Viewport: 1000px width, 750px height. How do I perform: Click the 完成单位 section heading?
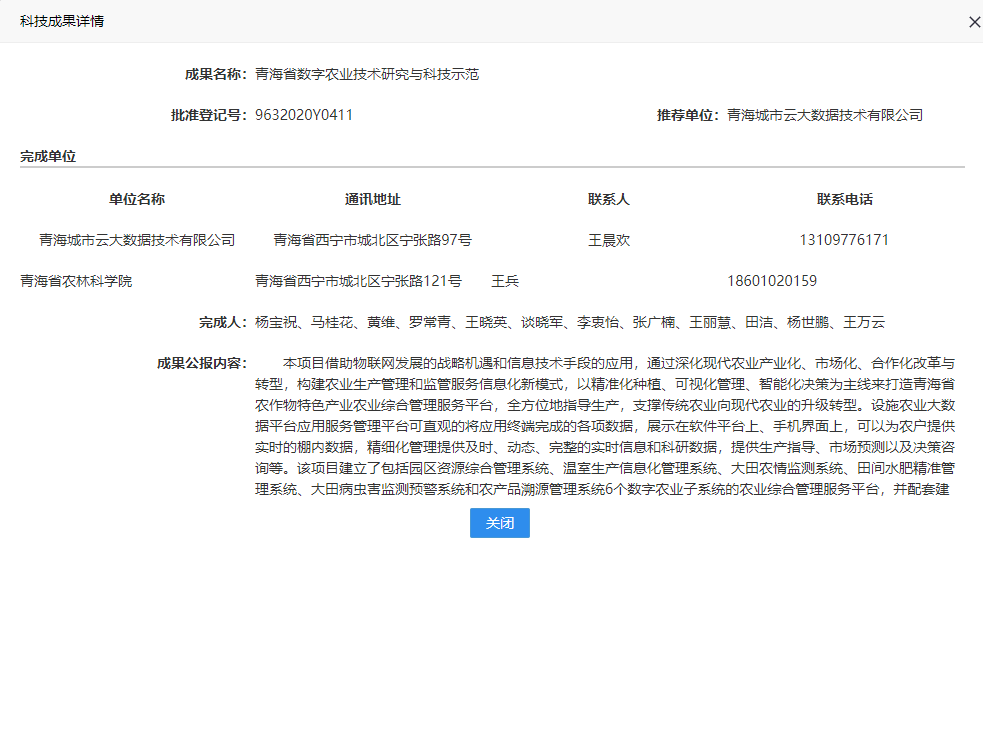tap(48, 156)
